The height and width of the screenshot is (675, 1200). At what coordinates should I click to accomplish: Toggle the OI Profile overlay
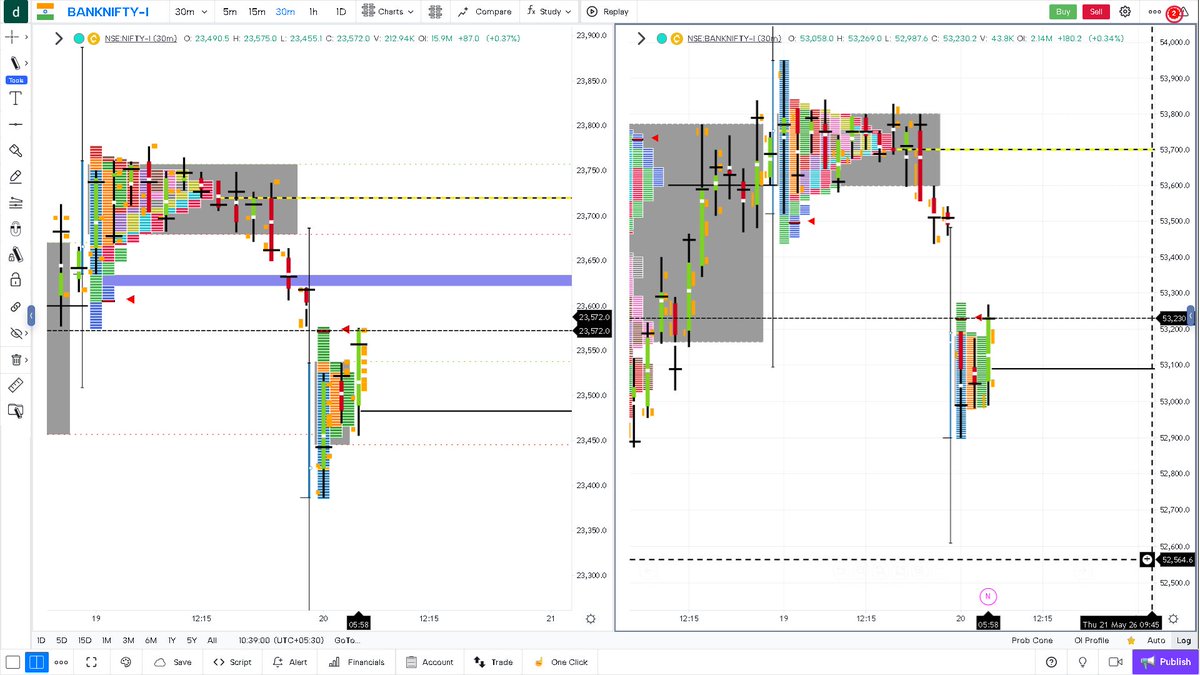(1091, 640)
